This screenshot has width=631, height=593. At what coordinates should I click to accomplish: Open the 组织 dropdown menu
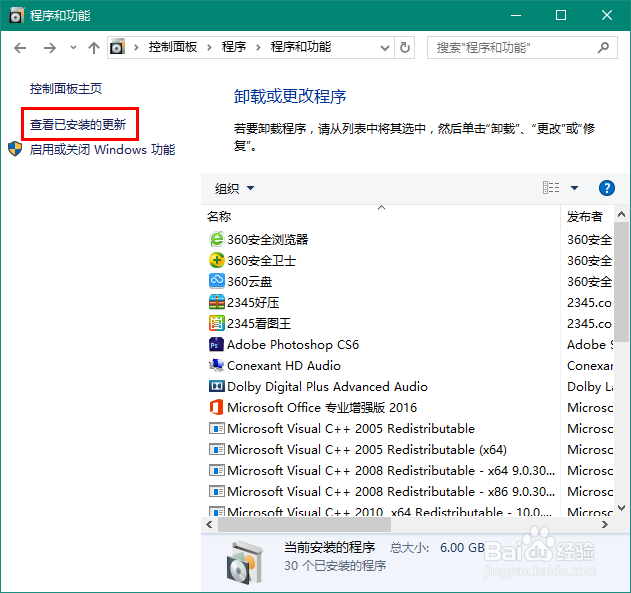click(234, 188)
